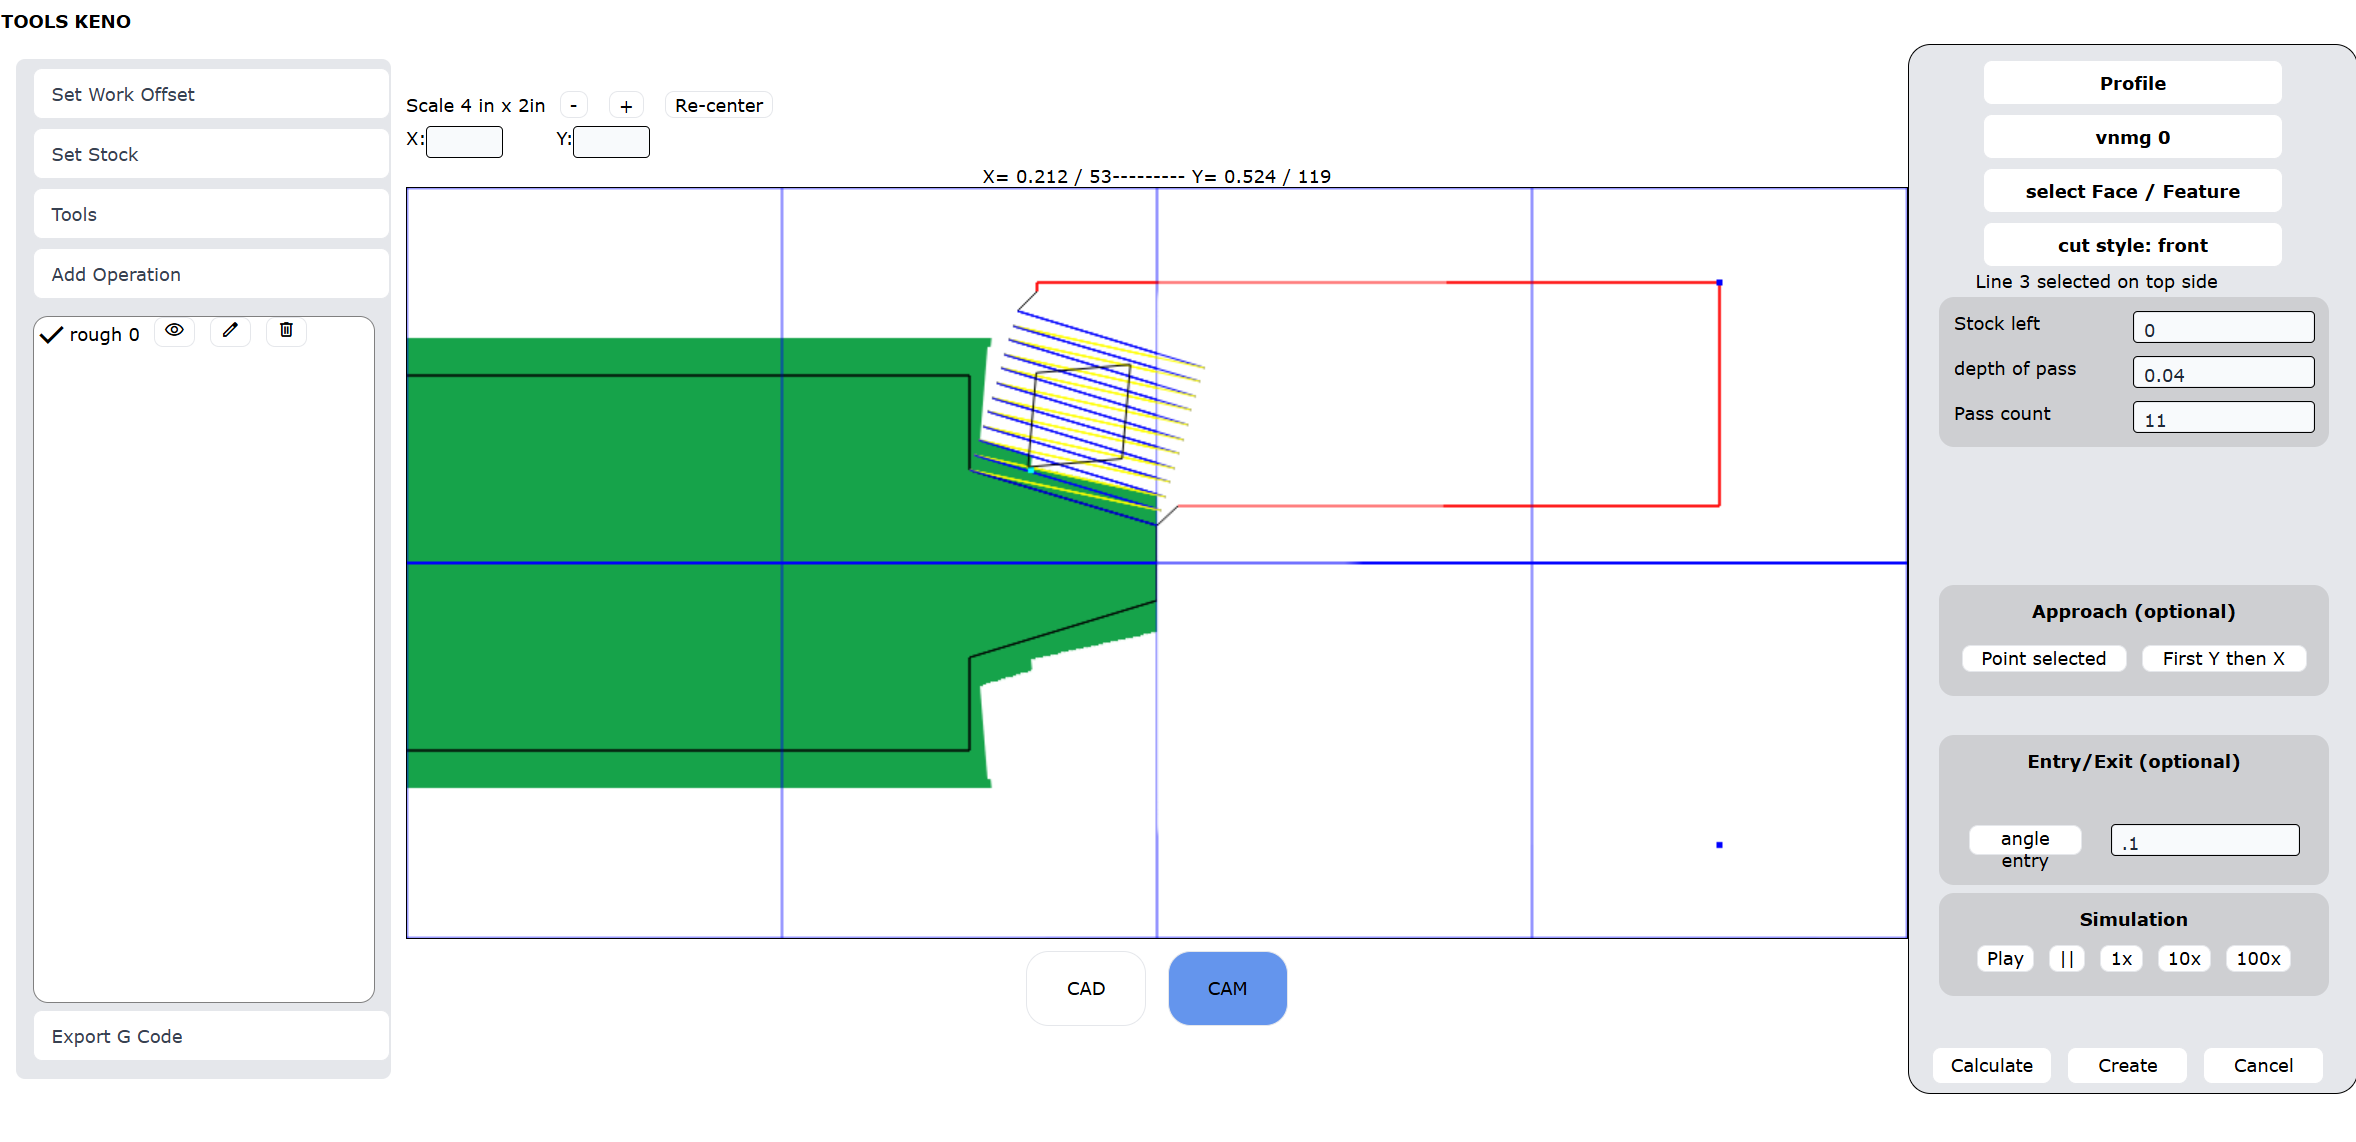The image size is (2356, 1142).
Task: Click the pencil edit icon for rough 0
Action: click(230, 331)
